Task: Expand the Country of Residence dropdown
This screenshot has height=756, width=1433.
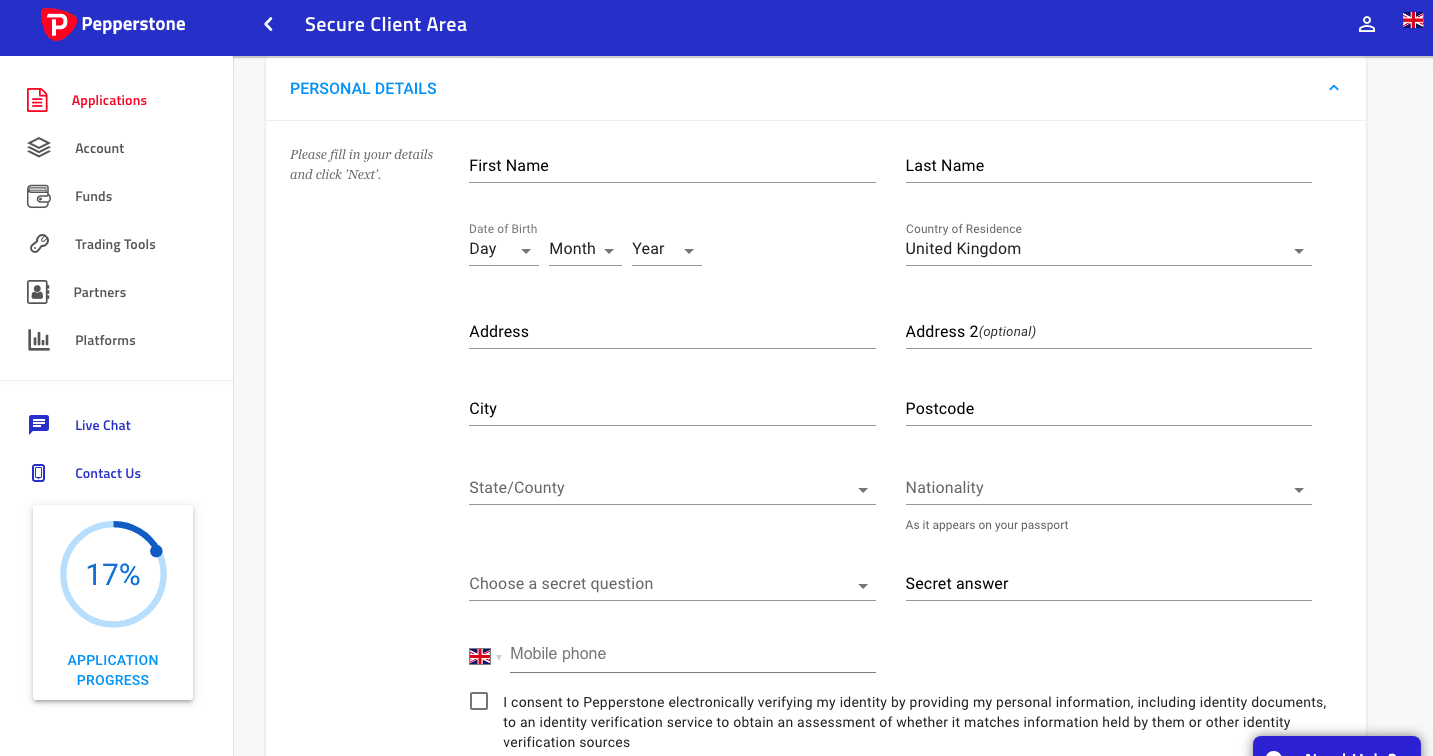Action: click(1107, 250)
